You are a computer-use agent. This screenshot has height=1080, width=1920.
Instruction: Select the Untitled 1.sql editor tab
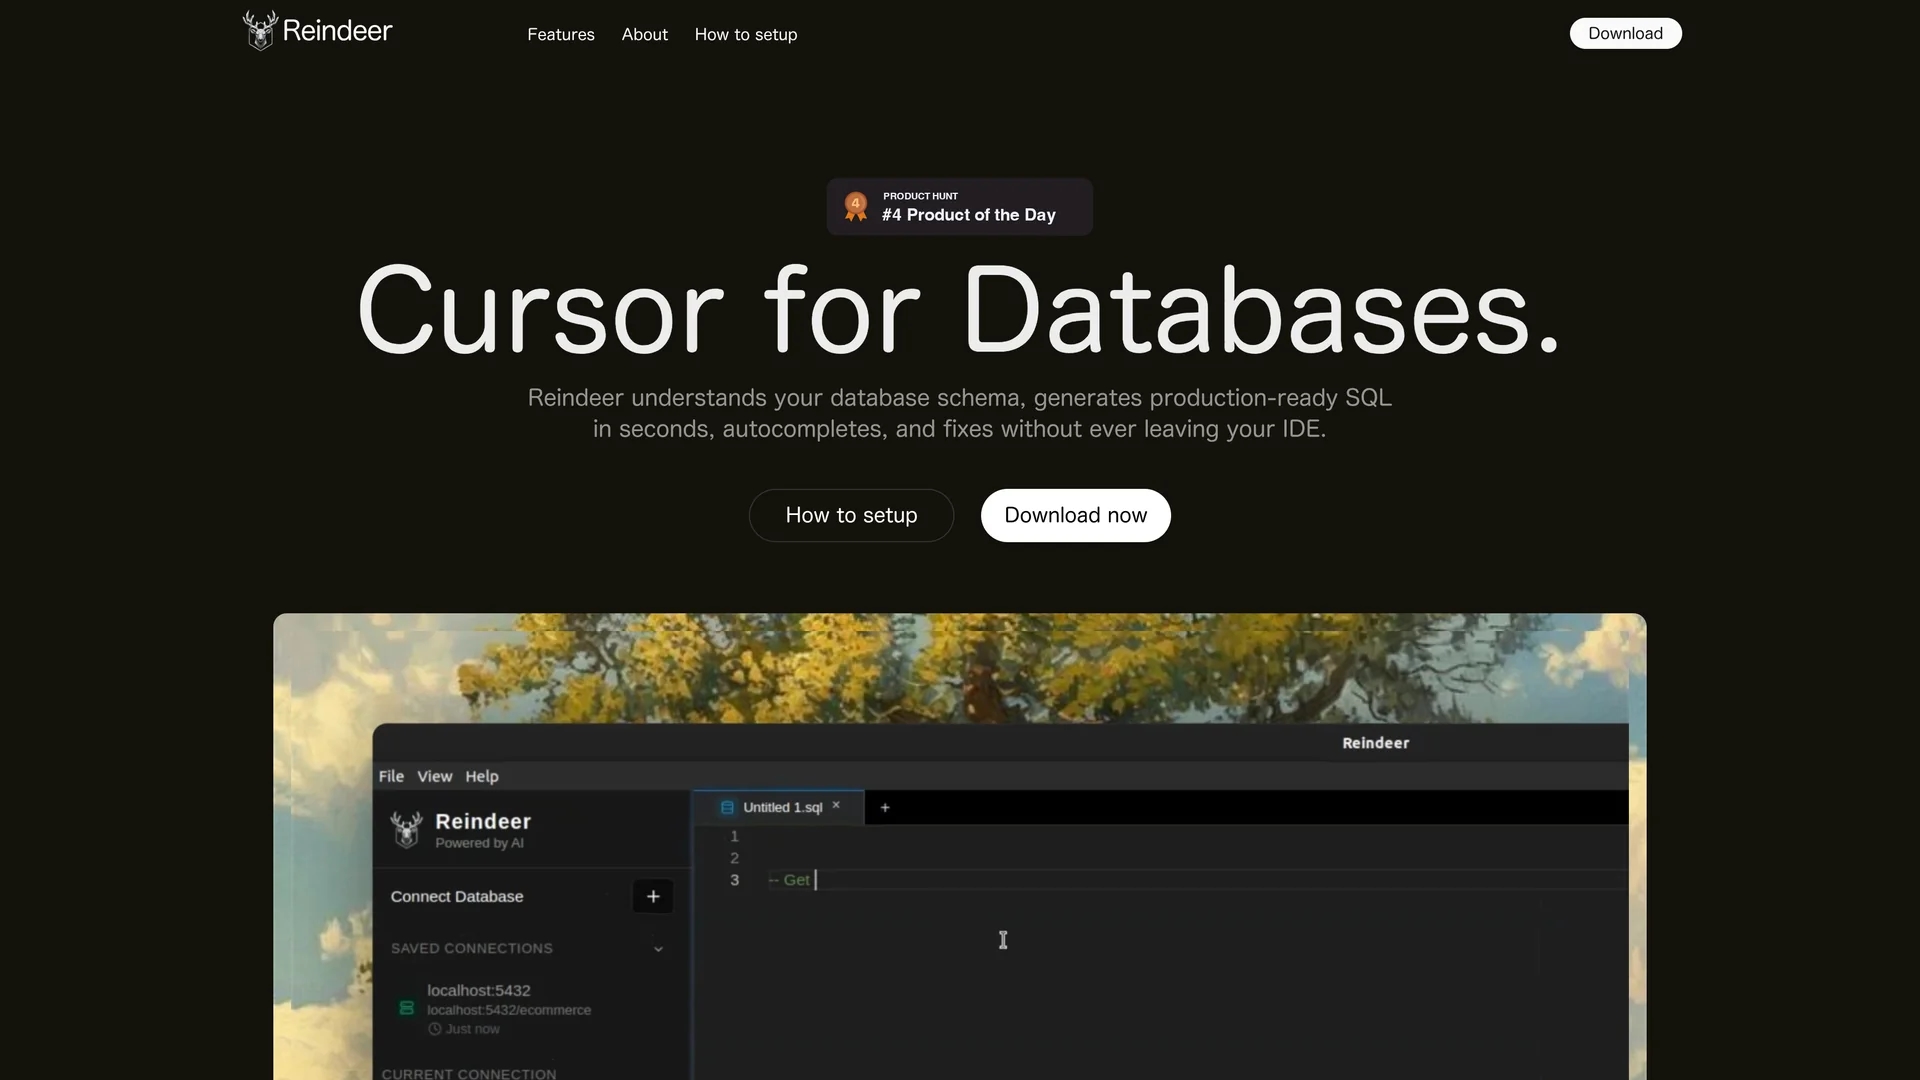click(x=779, y=808)
